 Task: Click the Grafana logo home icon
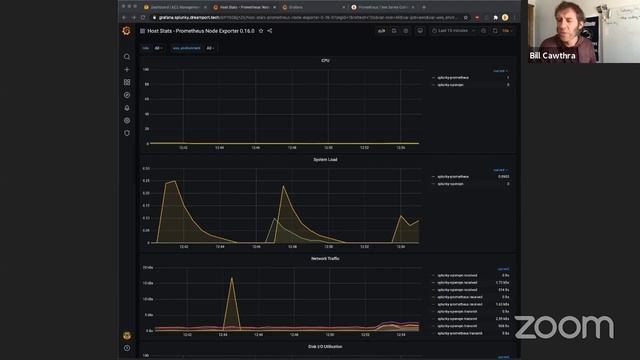[127, 31]
